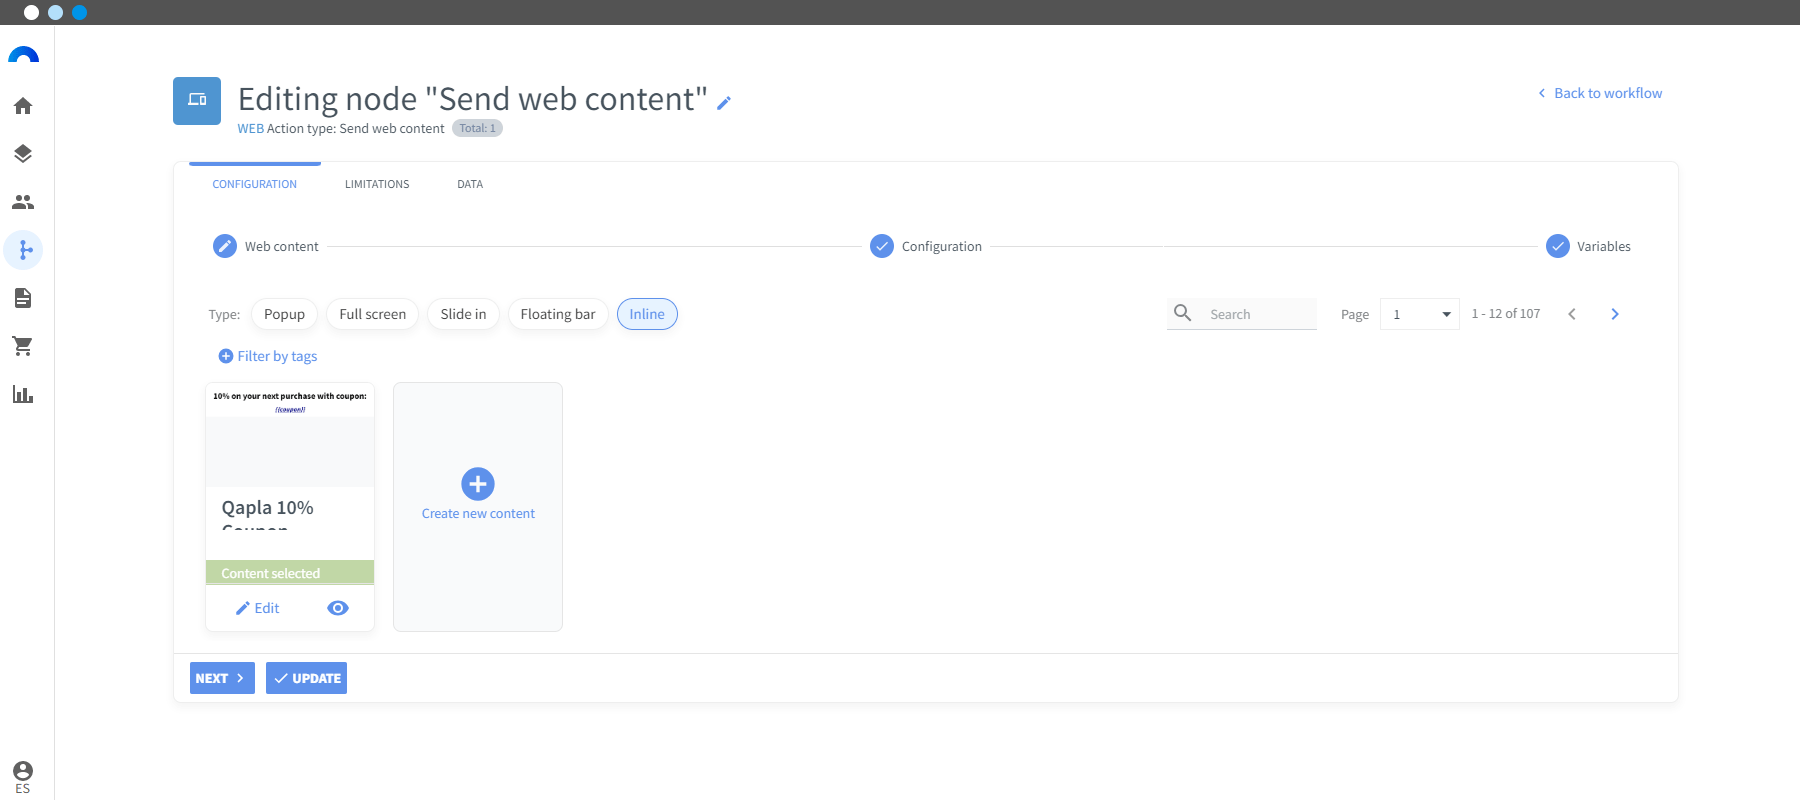This screenshot has width=1800, height=800.
Task: Switch to the Configuration tab
Action: point(255,184)
